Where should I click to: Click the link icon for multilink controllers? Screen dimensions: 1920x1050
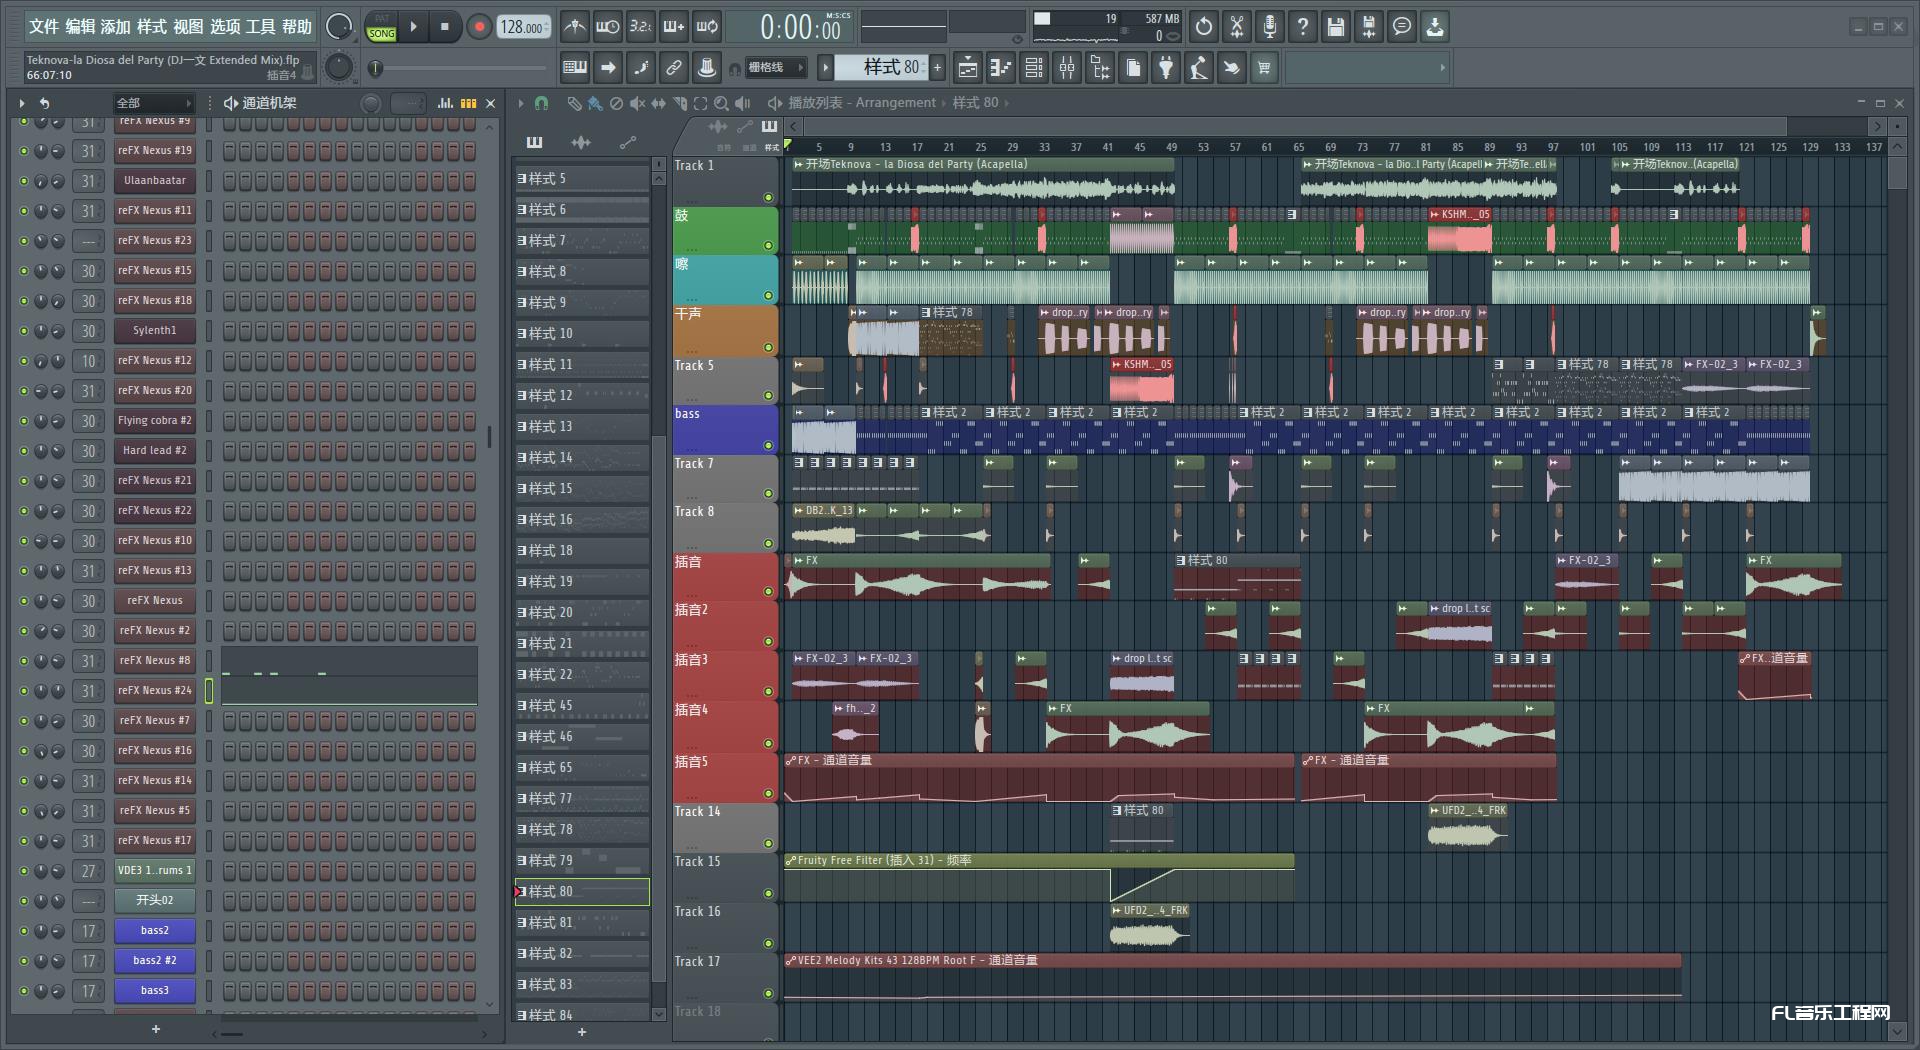click(674, 68)
